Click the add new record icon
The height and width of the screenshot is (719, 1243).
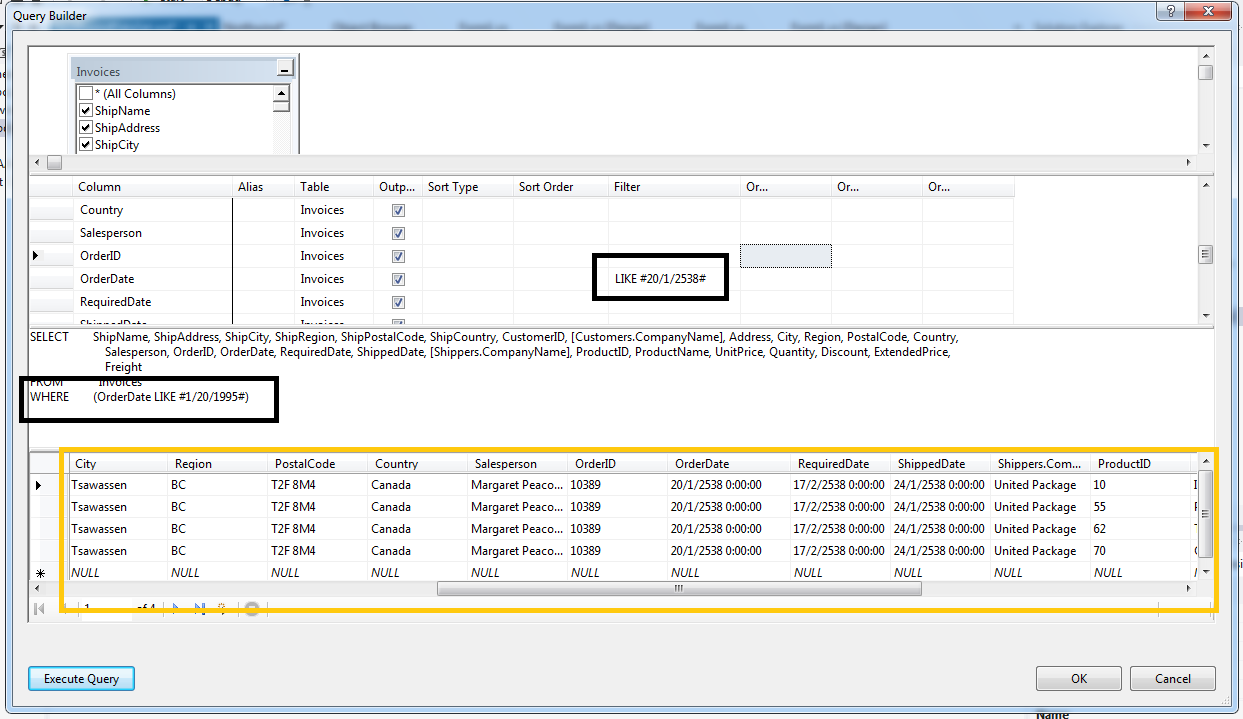click(221, 608)
